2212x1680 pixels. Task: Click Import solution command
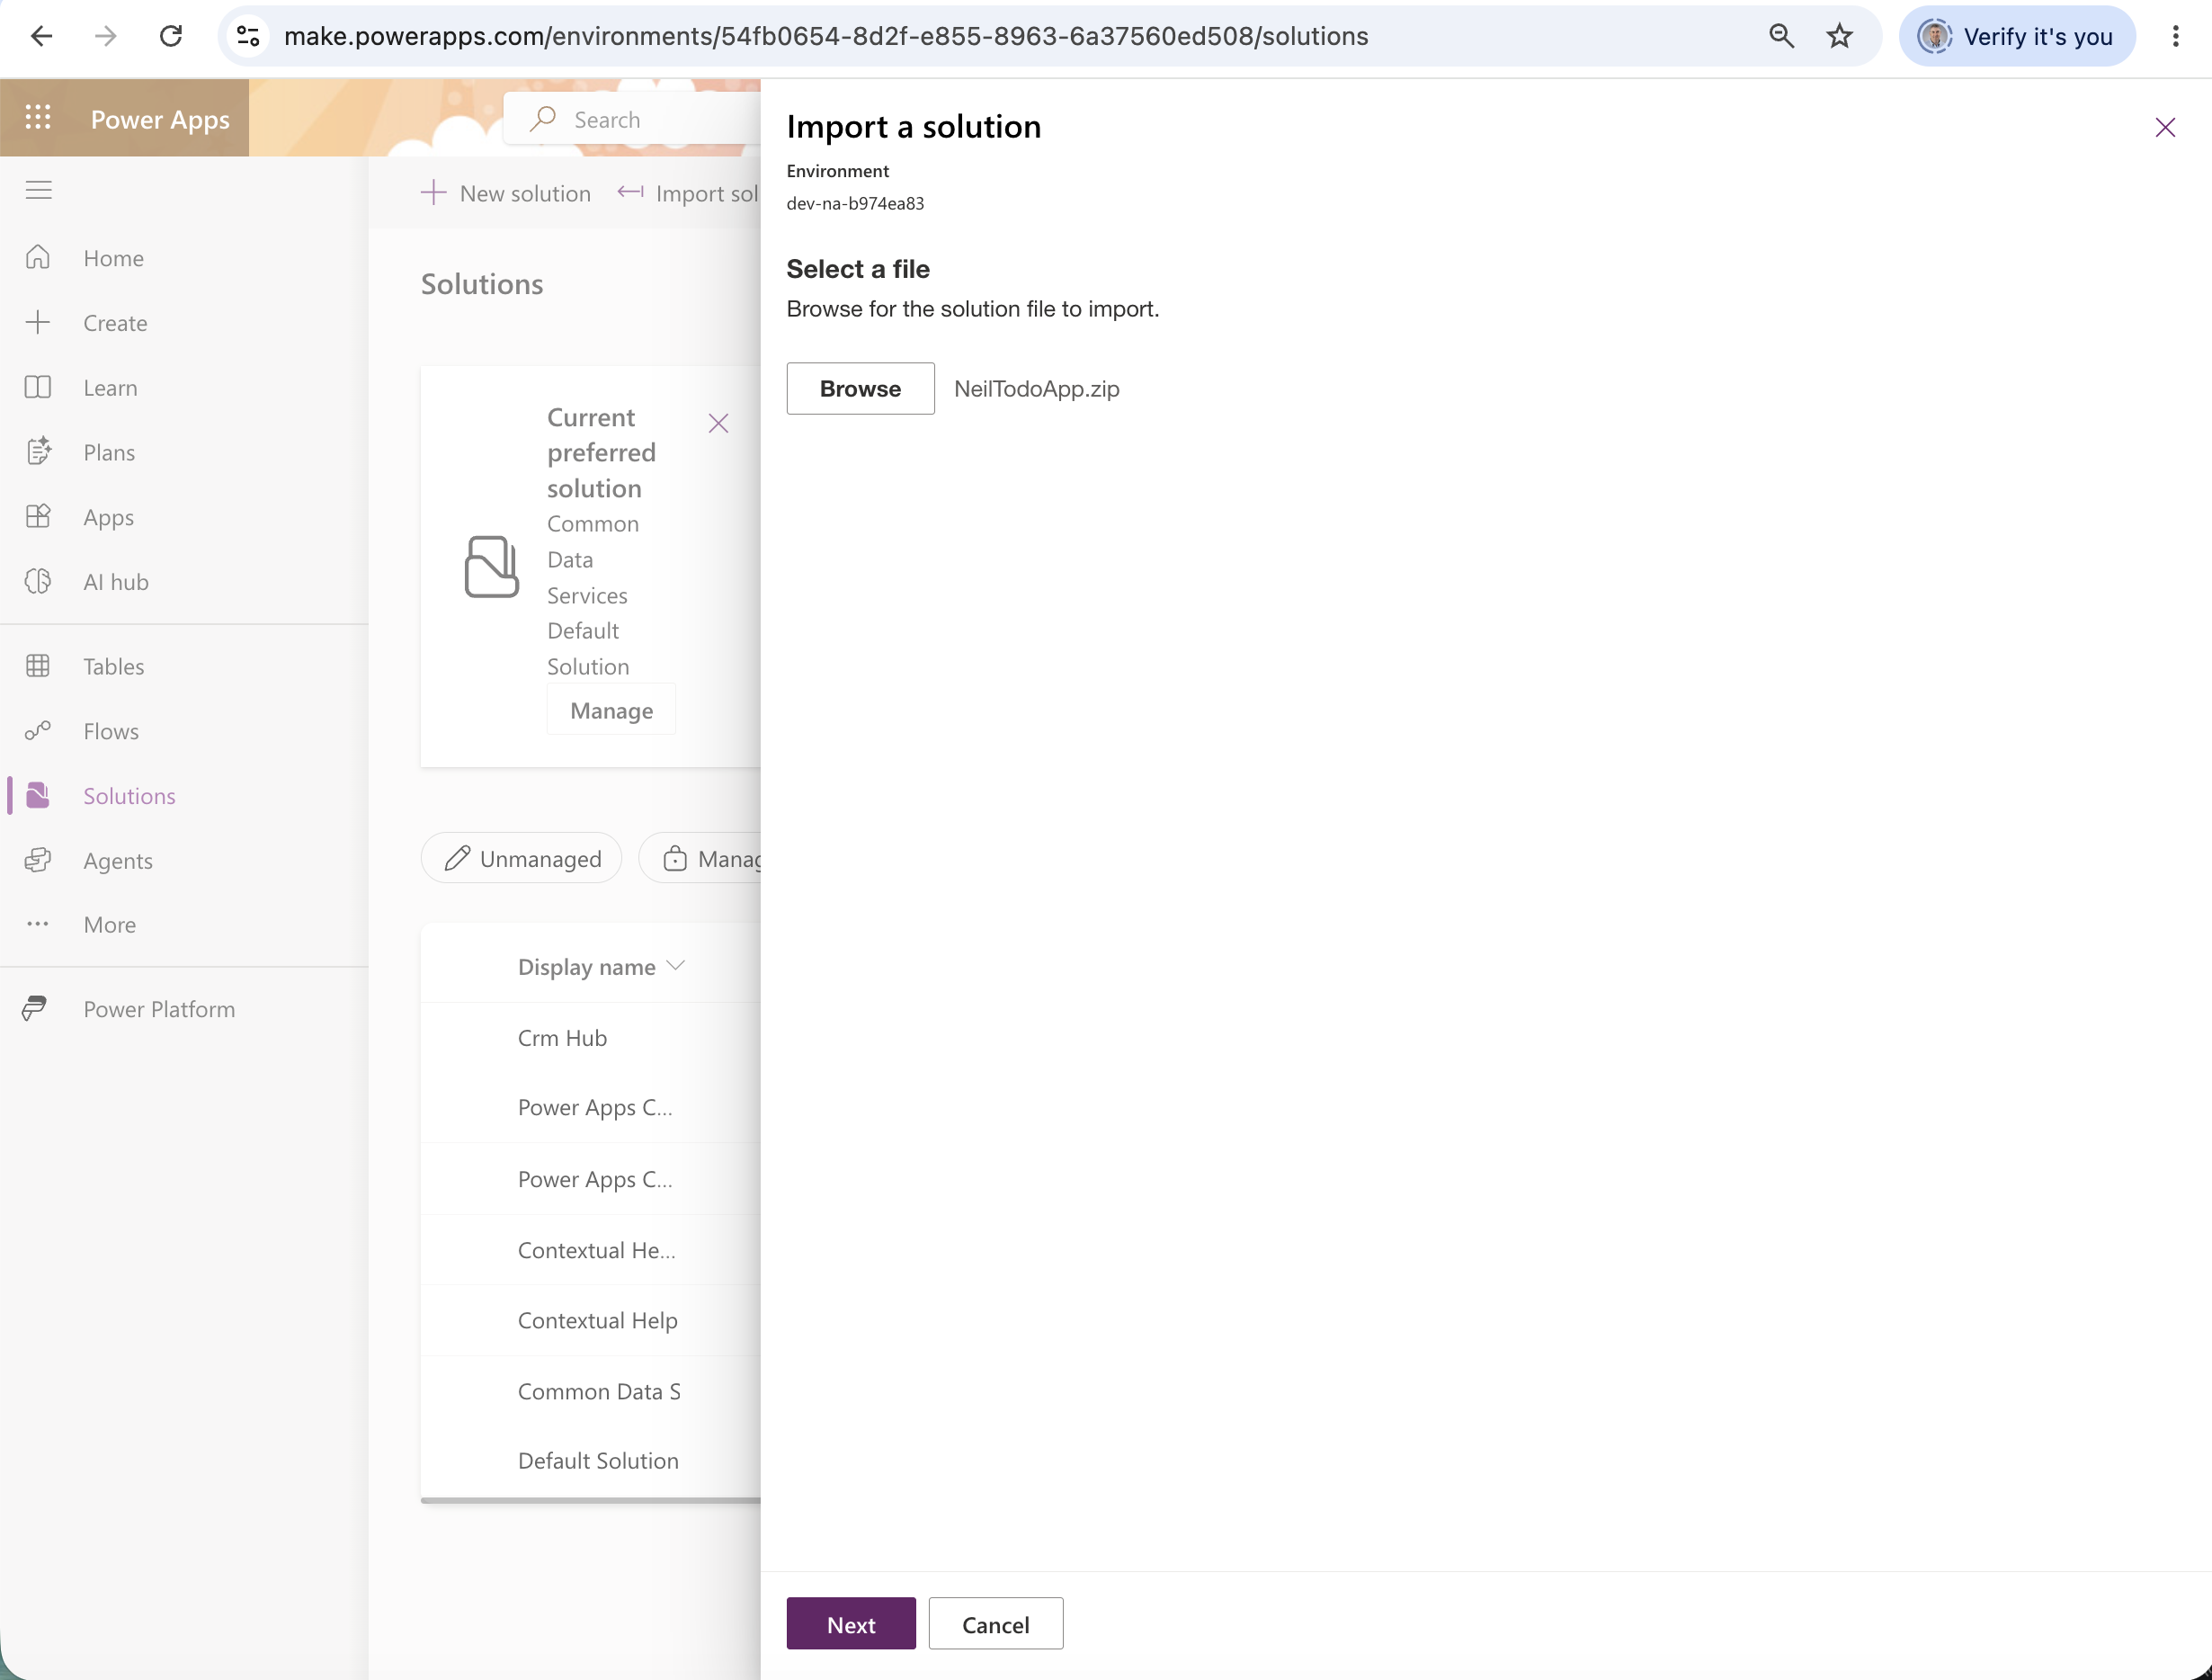tap(688, 193)
